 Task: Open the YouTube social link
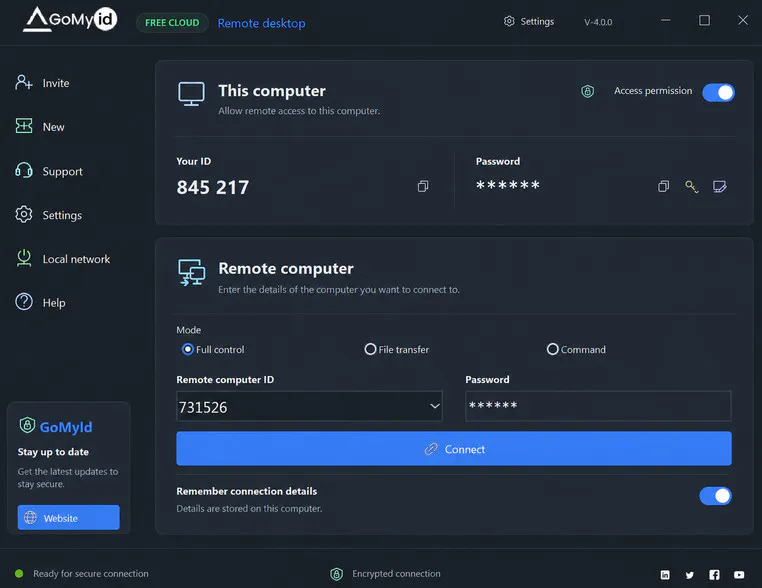pos(739,575)
